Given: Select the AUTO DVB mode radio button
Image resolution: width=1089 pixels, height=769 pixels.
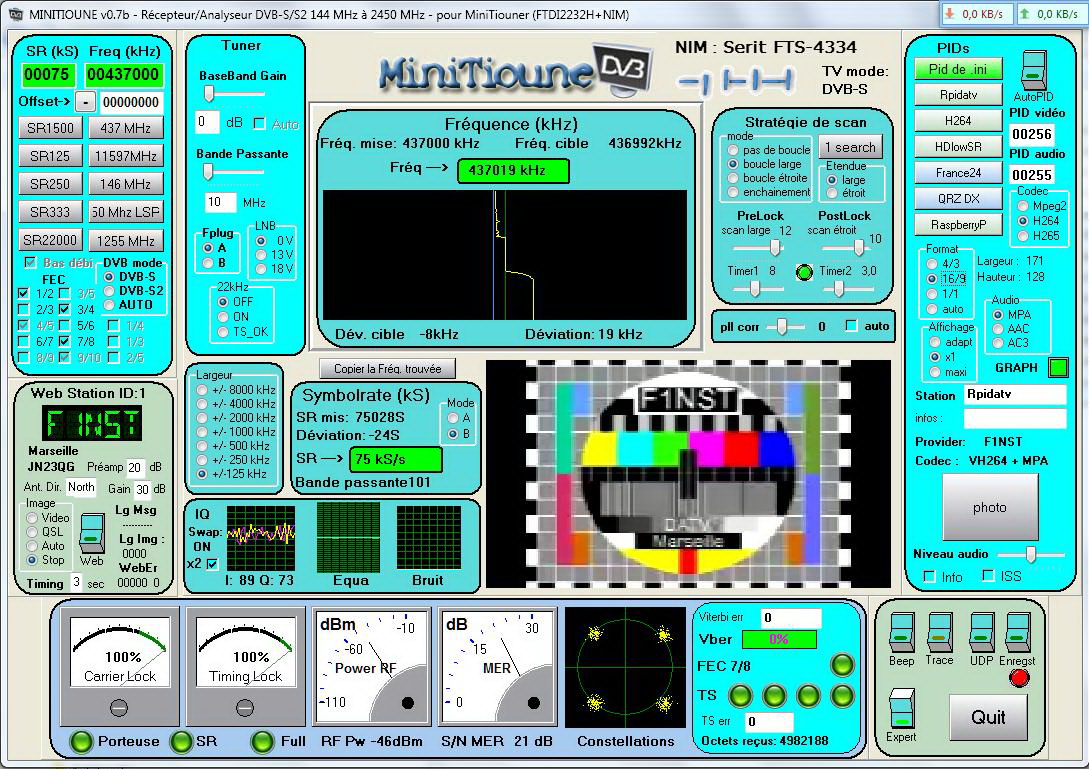Looking at the screenshot, I should [109, 305].
